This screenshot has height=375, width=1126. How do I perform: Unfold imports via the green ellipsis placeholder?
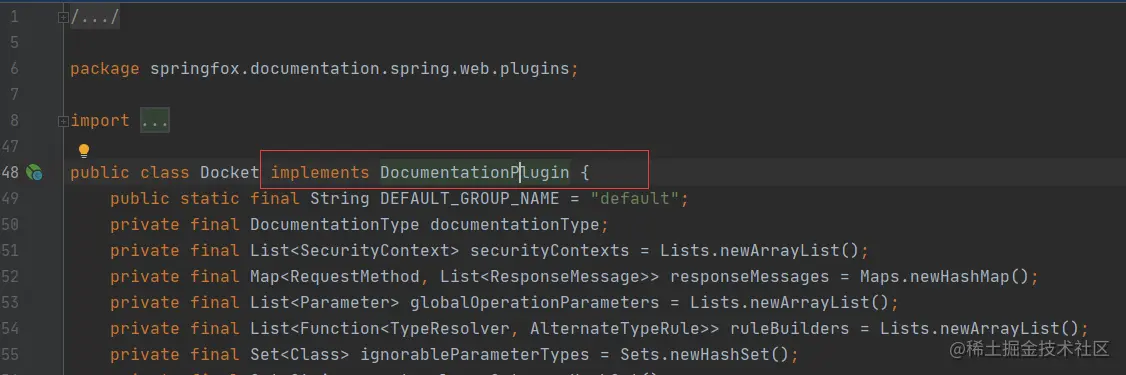click(x=154, y=121)
